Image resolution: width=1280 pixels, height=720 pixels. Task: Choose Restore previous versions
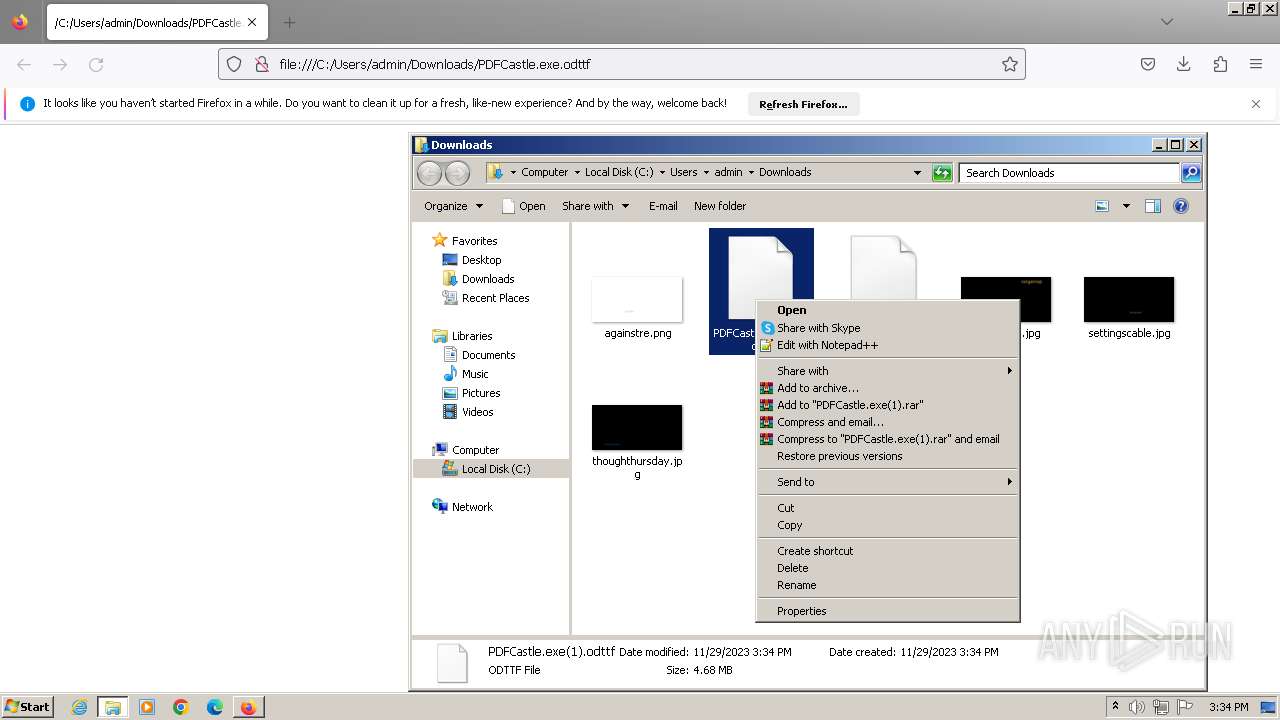(887, 456)
